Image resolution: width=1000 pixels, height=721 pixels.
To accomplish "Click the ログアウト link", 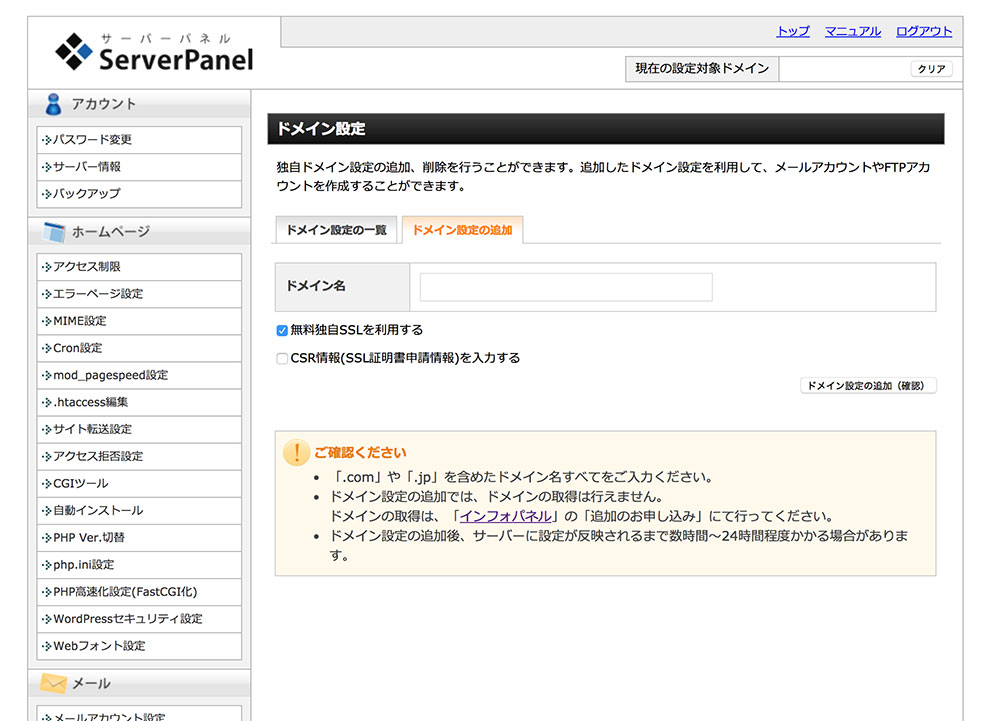I will (x=924, y=31).
